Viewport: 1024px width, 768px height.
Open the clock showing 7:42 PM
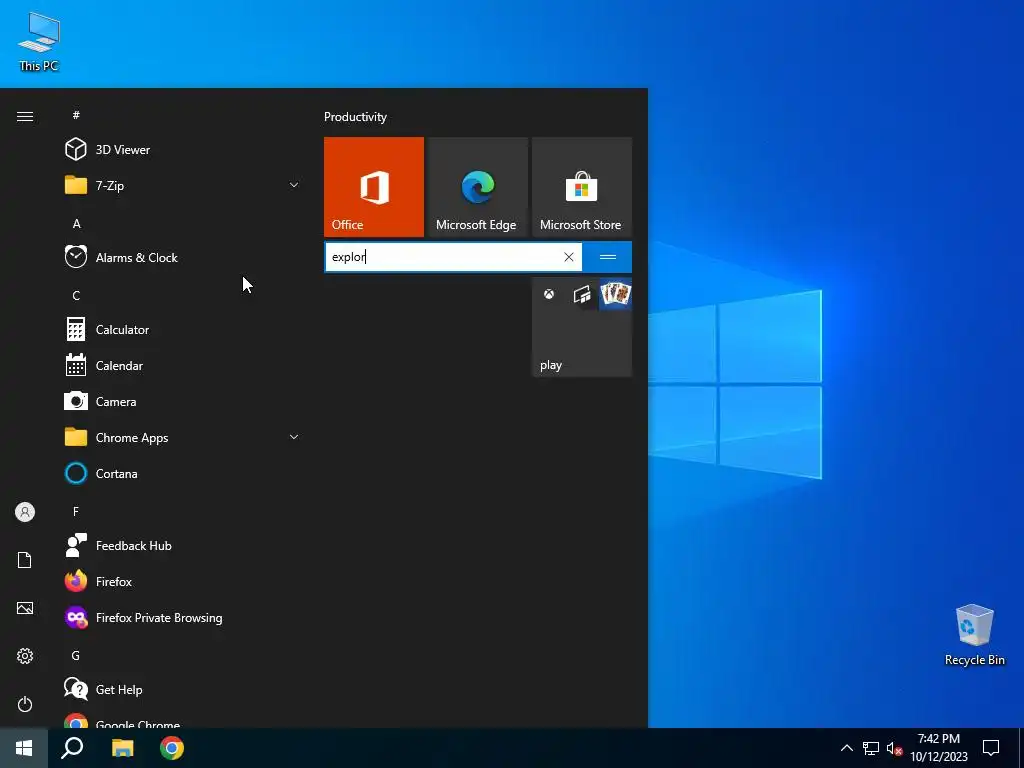click(938, 748)
